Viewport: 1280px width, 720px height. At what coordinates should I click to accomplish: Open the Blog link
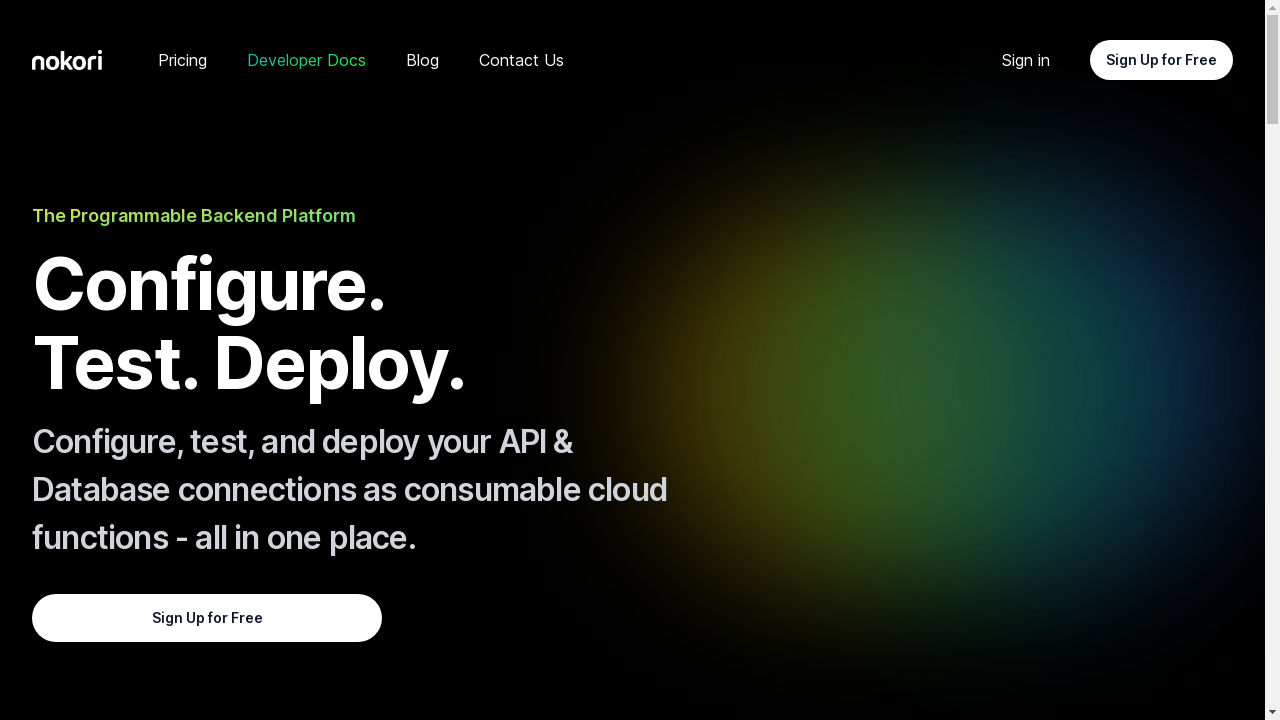(422, 60)
